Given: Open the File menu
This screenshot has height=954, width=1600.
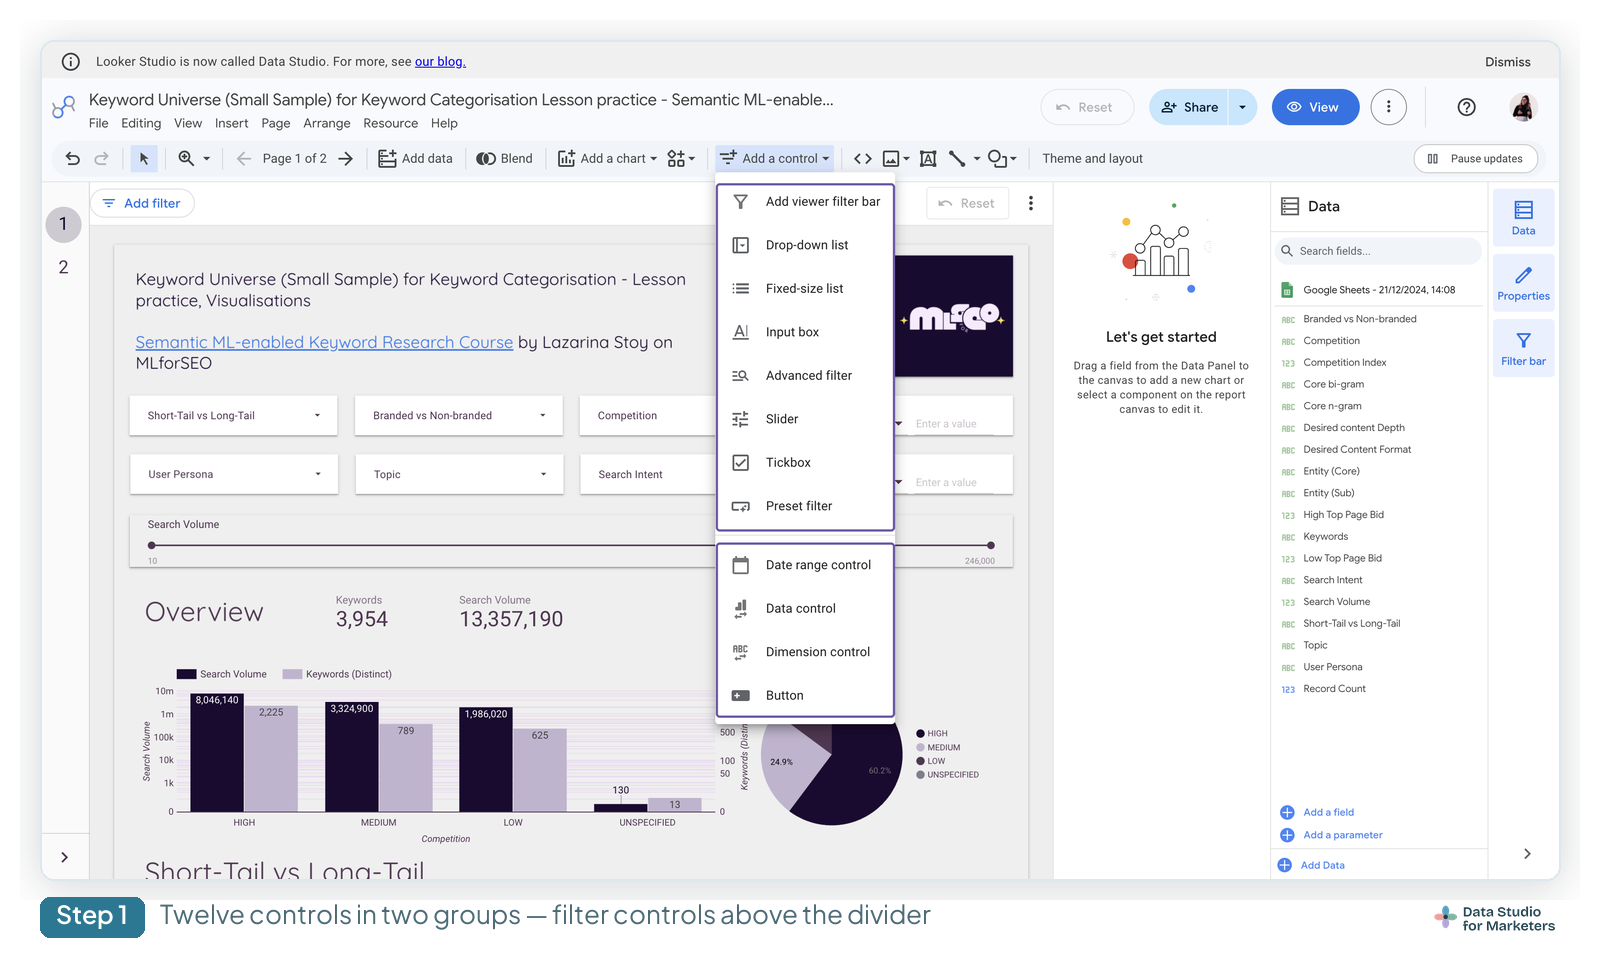Looking at the screenshot, I should click(x=98, y=123).
